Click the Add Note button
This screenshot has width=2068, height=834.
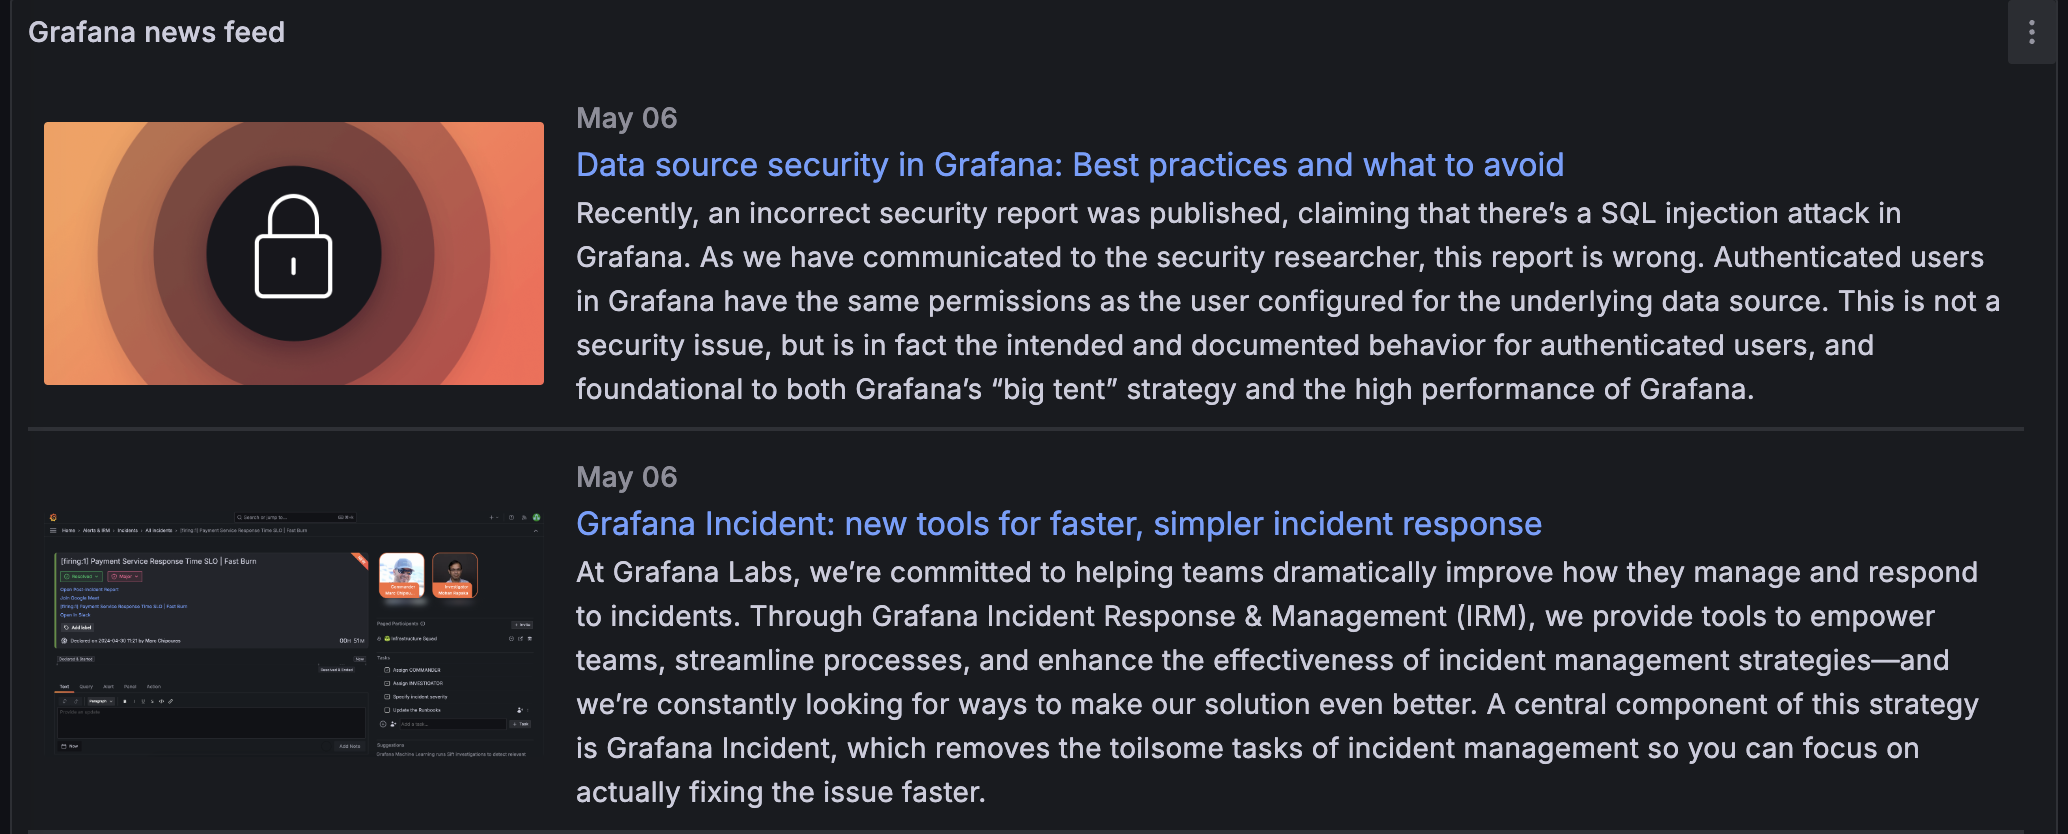coord(348,746)
